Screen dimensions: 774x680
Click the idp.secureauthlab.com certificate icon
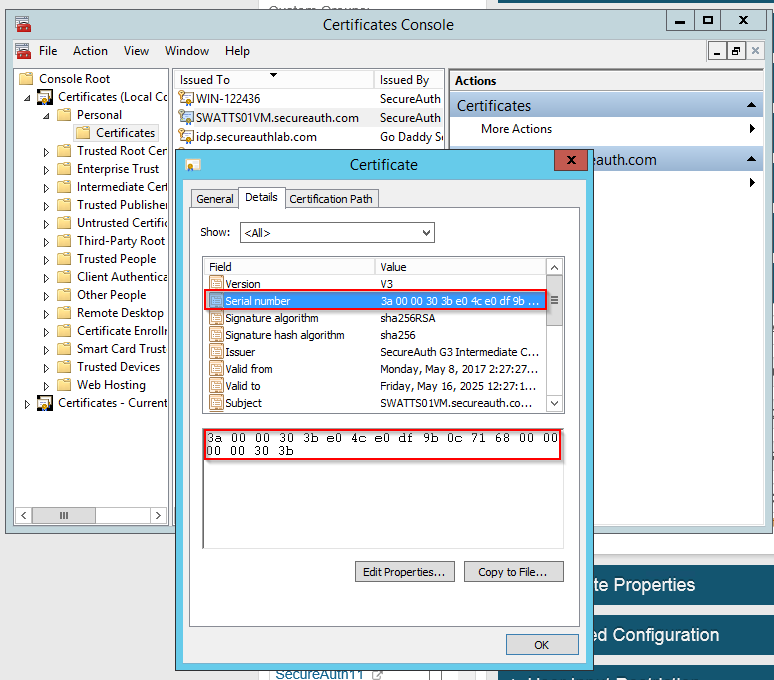click(x=186, y=137)
